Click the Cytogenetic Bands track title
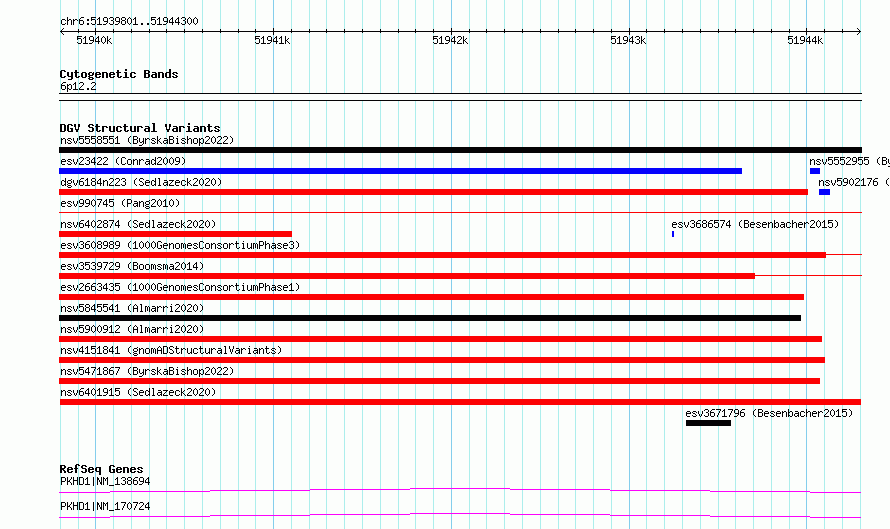 tap(119, 74)
